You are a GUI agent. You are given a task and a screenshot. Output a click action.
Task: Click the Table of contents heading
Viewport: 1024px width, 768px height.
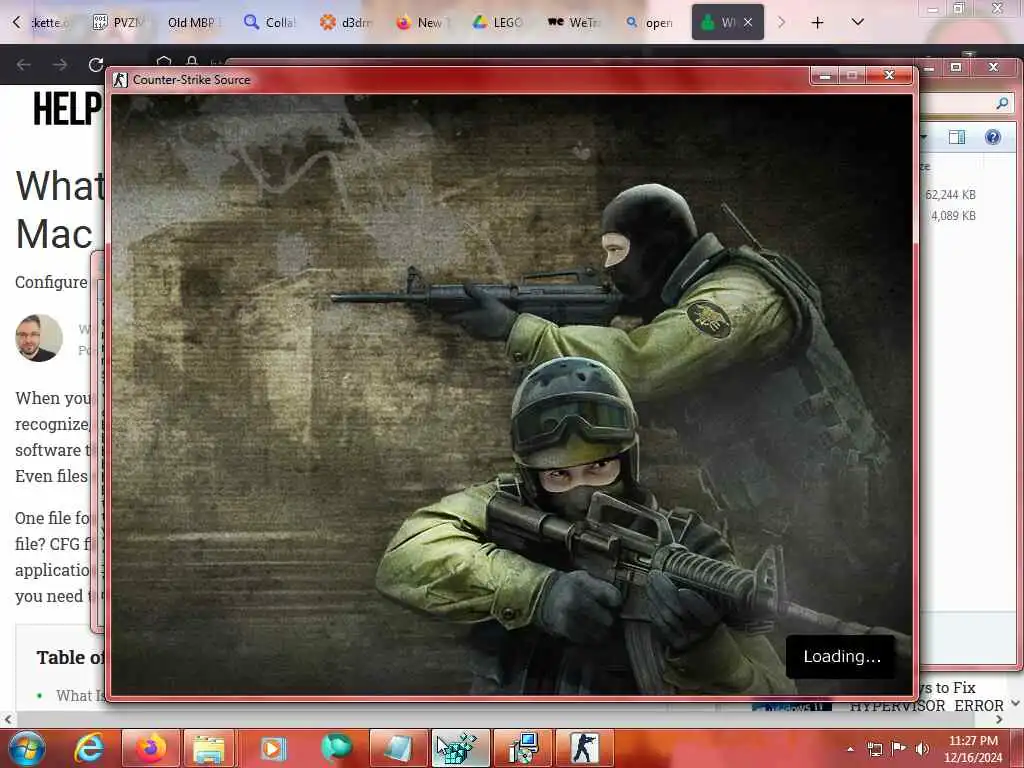pyautogui.click(x=71, y=657)
